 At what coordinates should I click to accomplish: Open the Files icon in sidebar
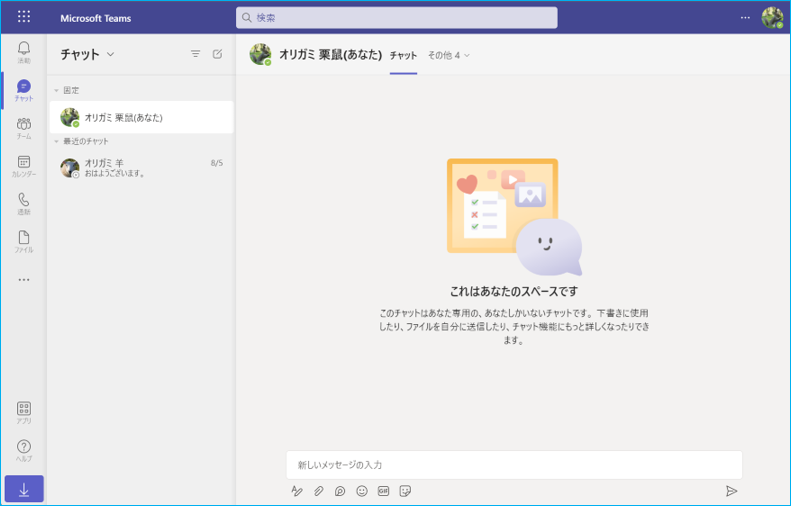(24, 241)
